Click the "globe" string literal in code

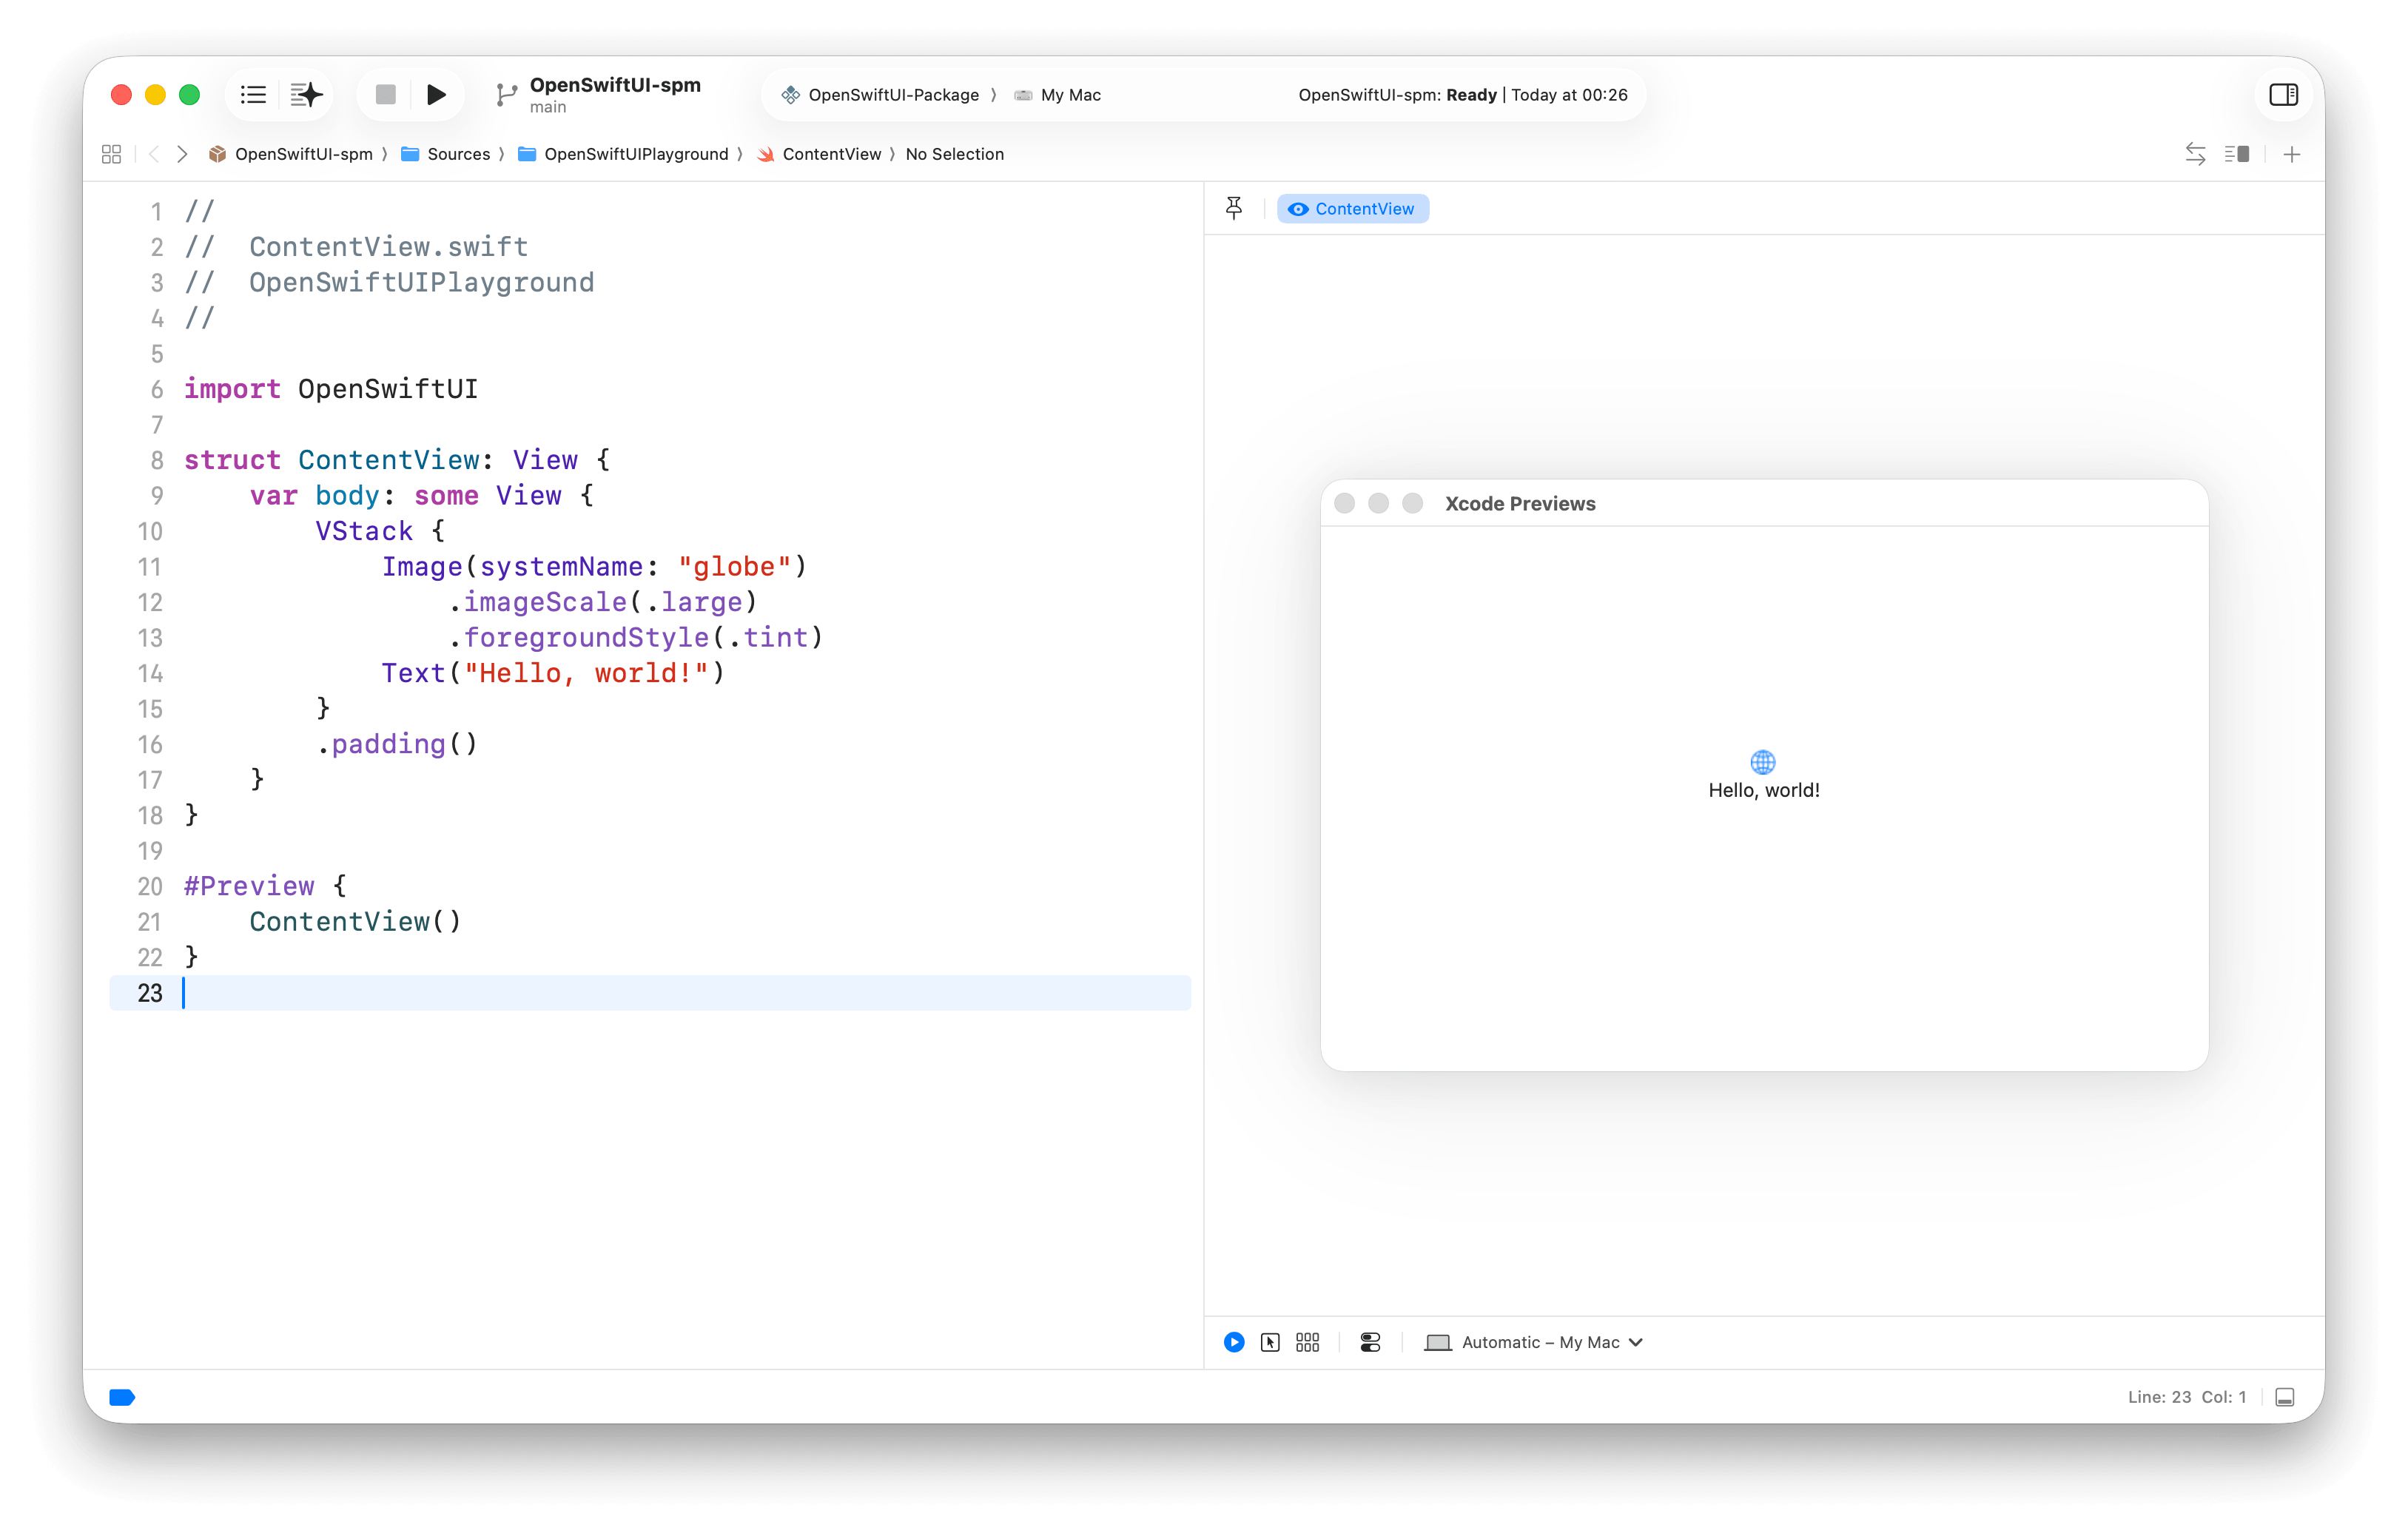[x=735, y=567]
